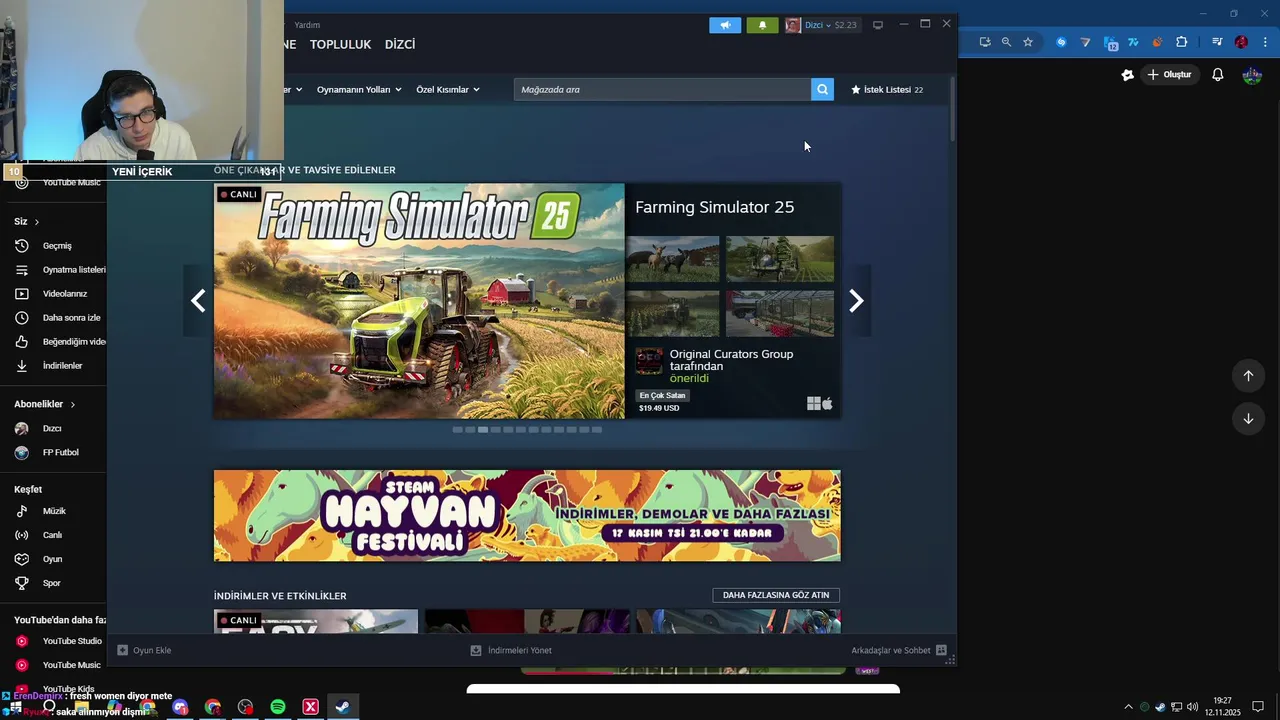This screenshot has width=1280, height=720.
Task: Go to previous featured carousel game
Action: pos(198,301)
